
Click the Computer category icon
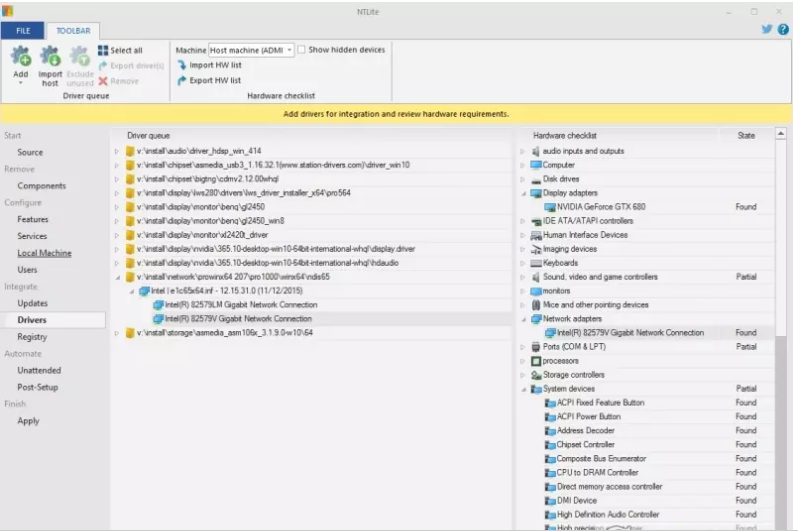pyautogui.click(x=536, y=165)
